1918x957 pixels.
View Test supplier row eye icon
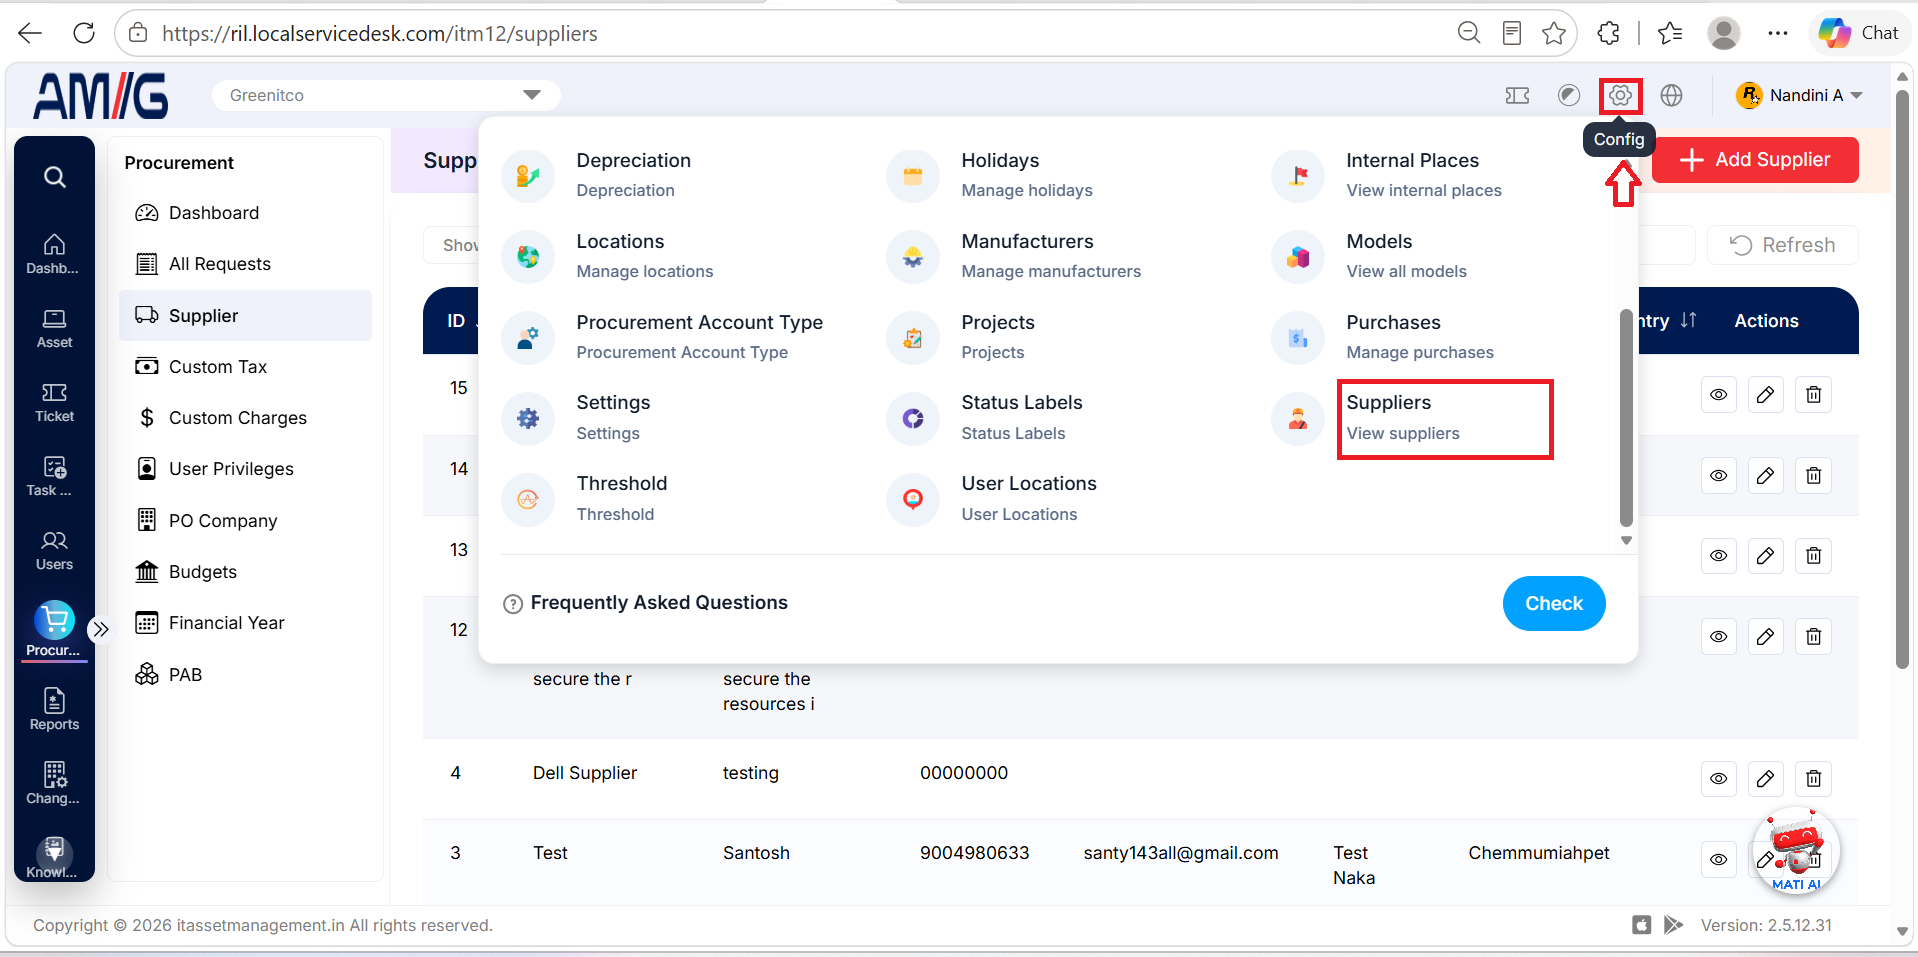point(1719,860)
